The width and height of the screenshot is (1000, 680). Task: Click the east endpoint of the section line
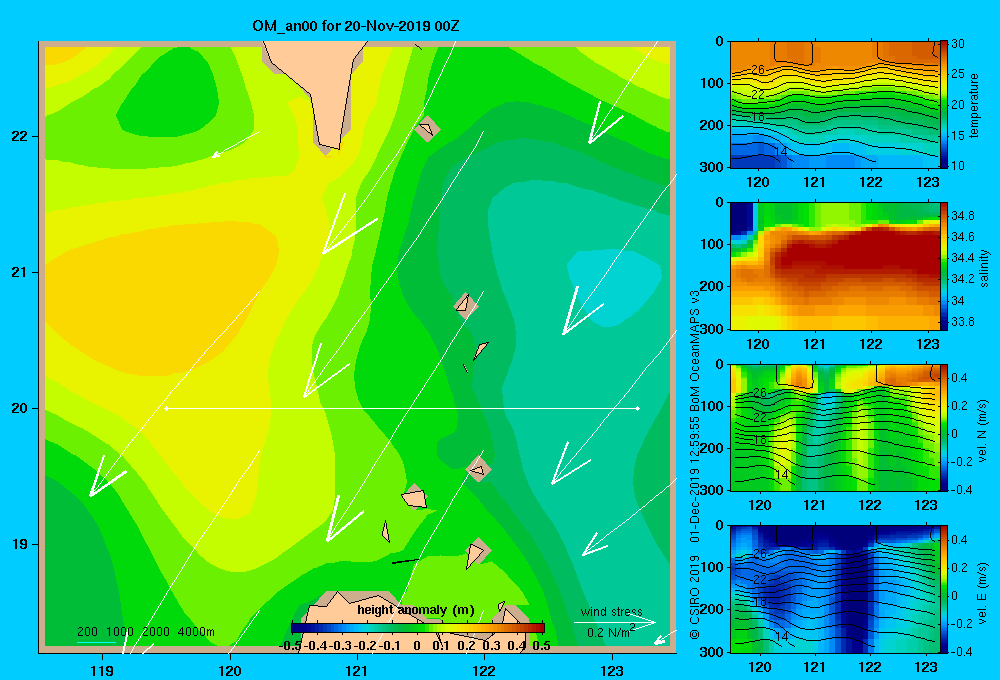click(x=638, y=408)
